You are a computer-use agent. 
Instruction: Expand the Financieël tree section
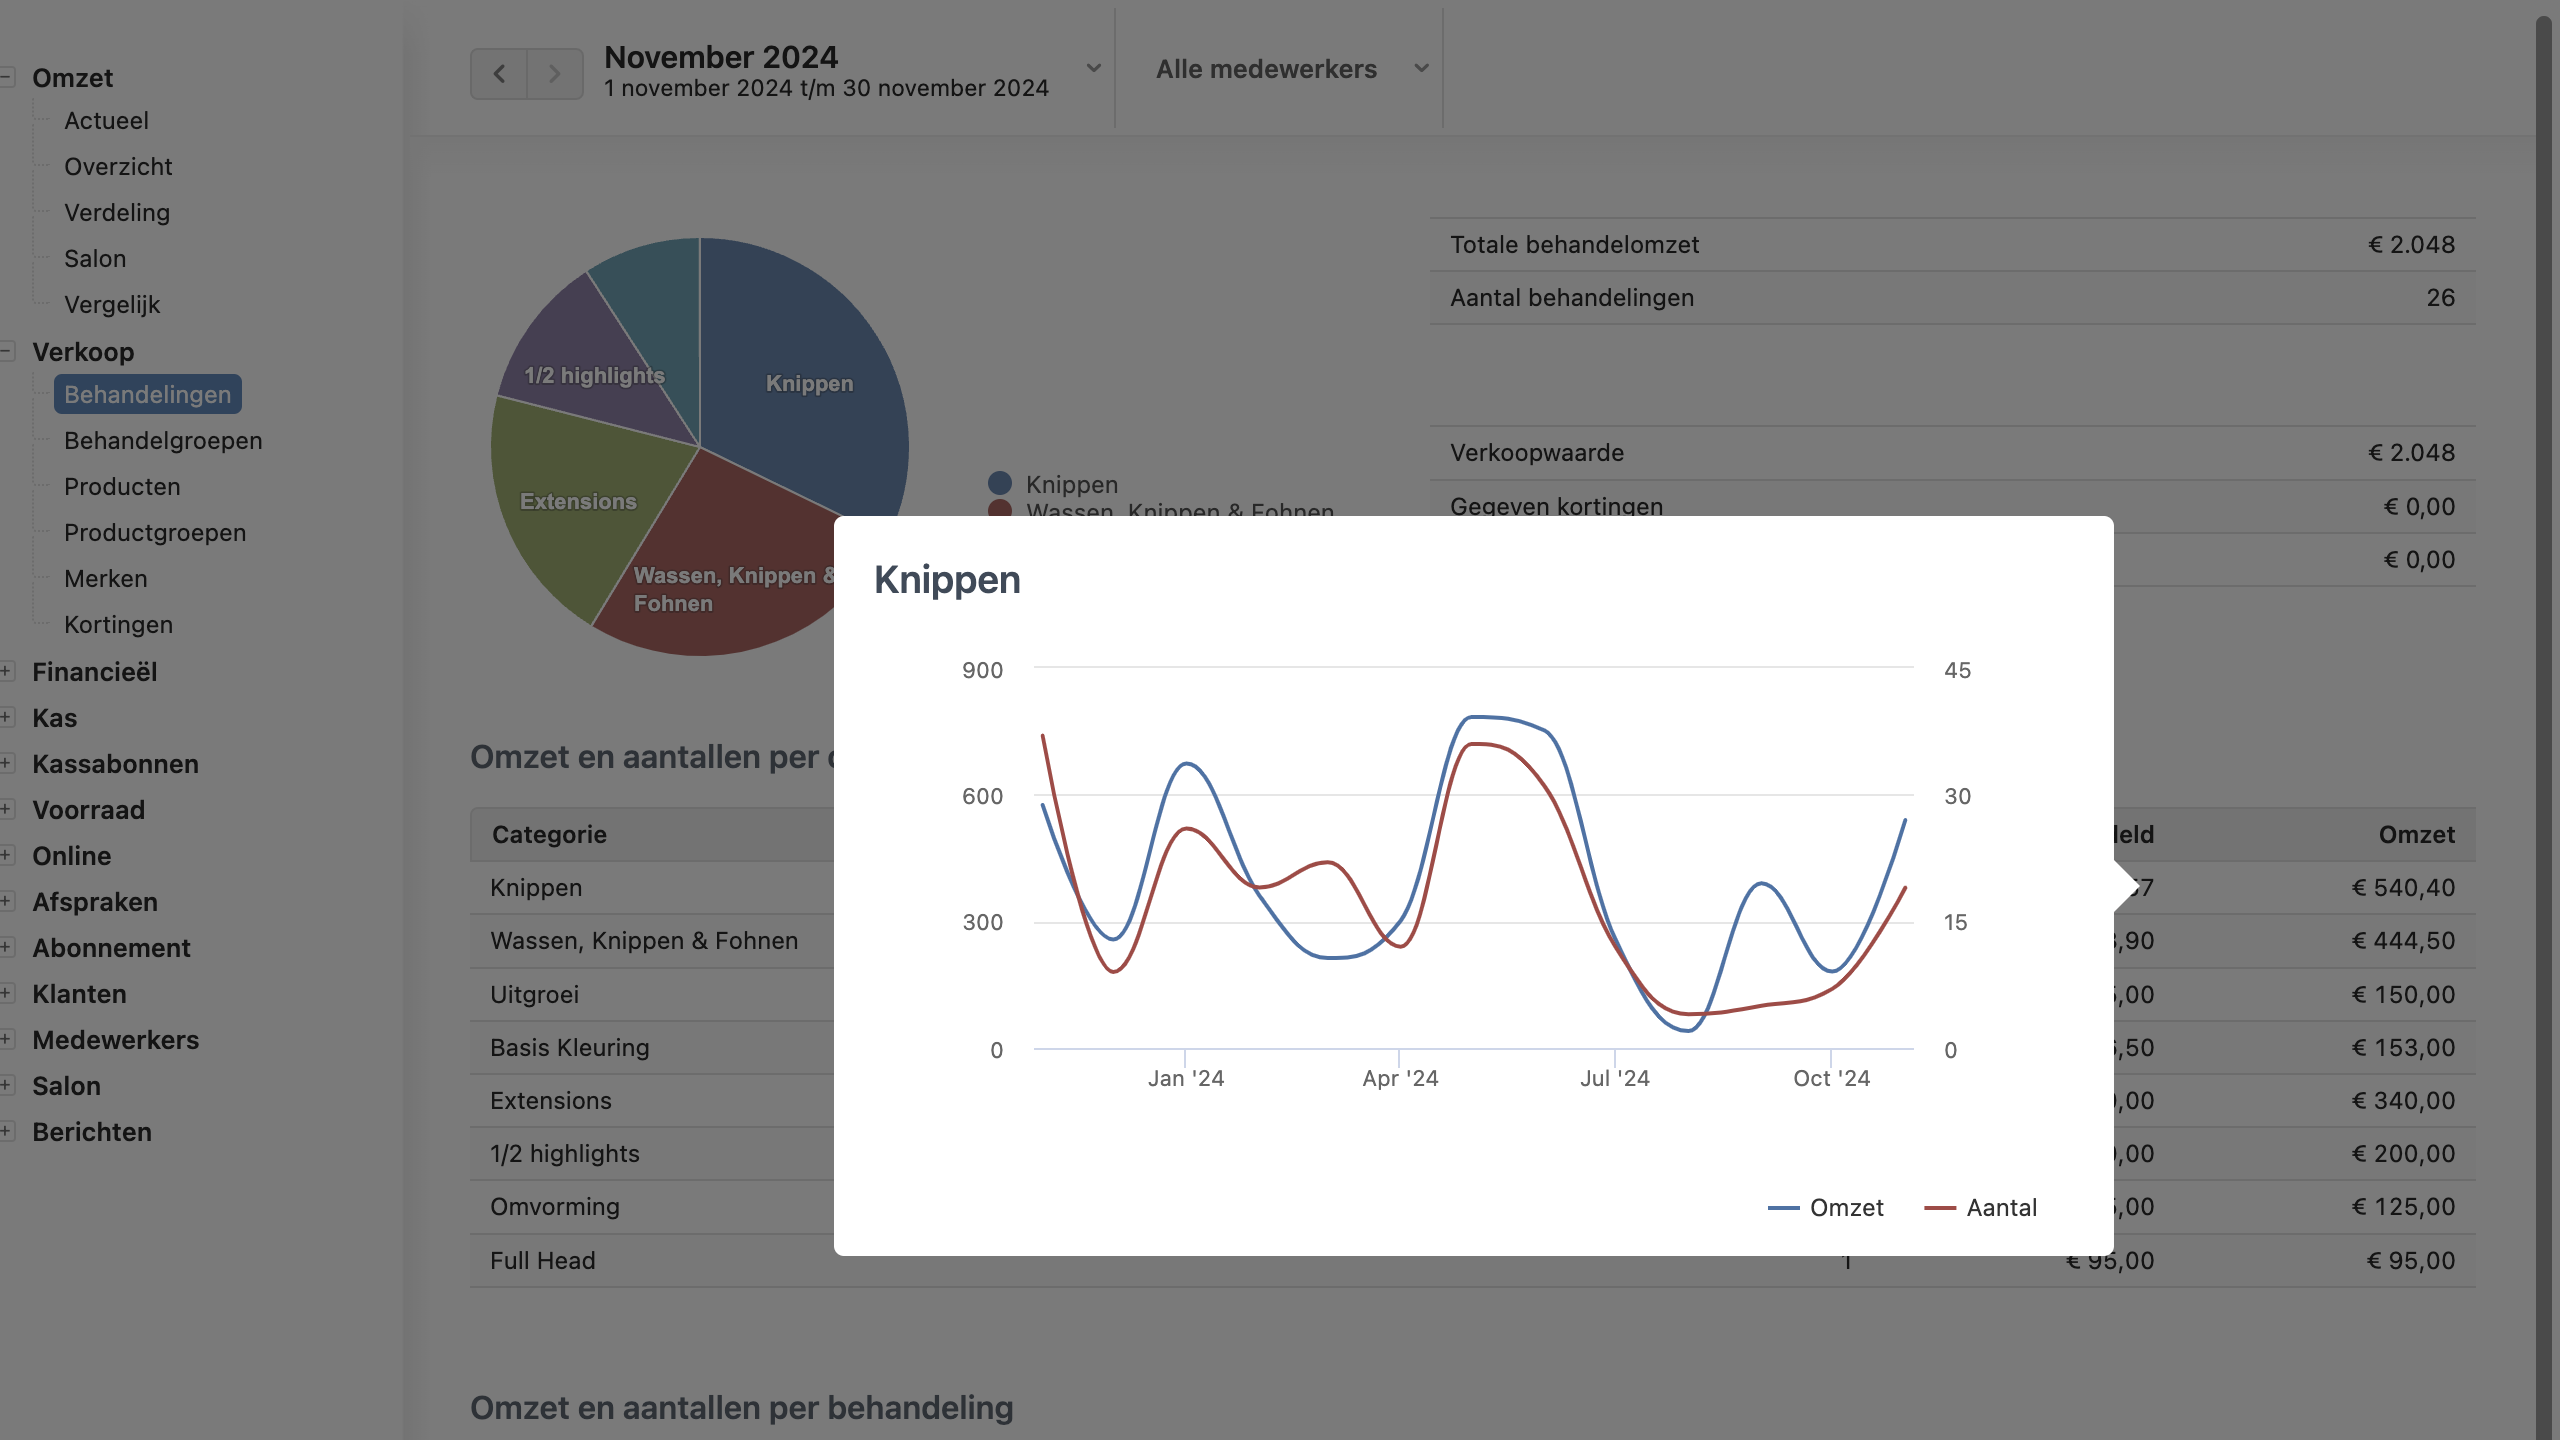pyautogui.click(x=7, y=671)
